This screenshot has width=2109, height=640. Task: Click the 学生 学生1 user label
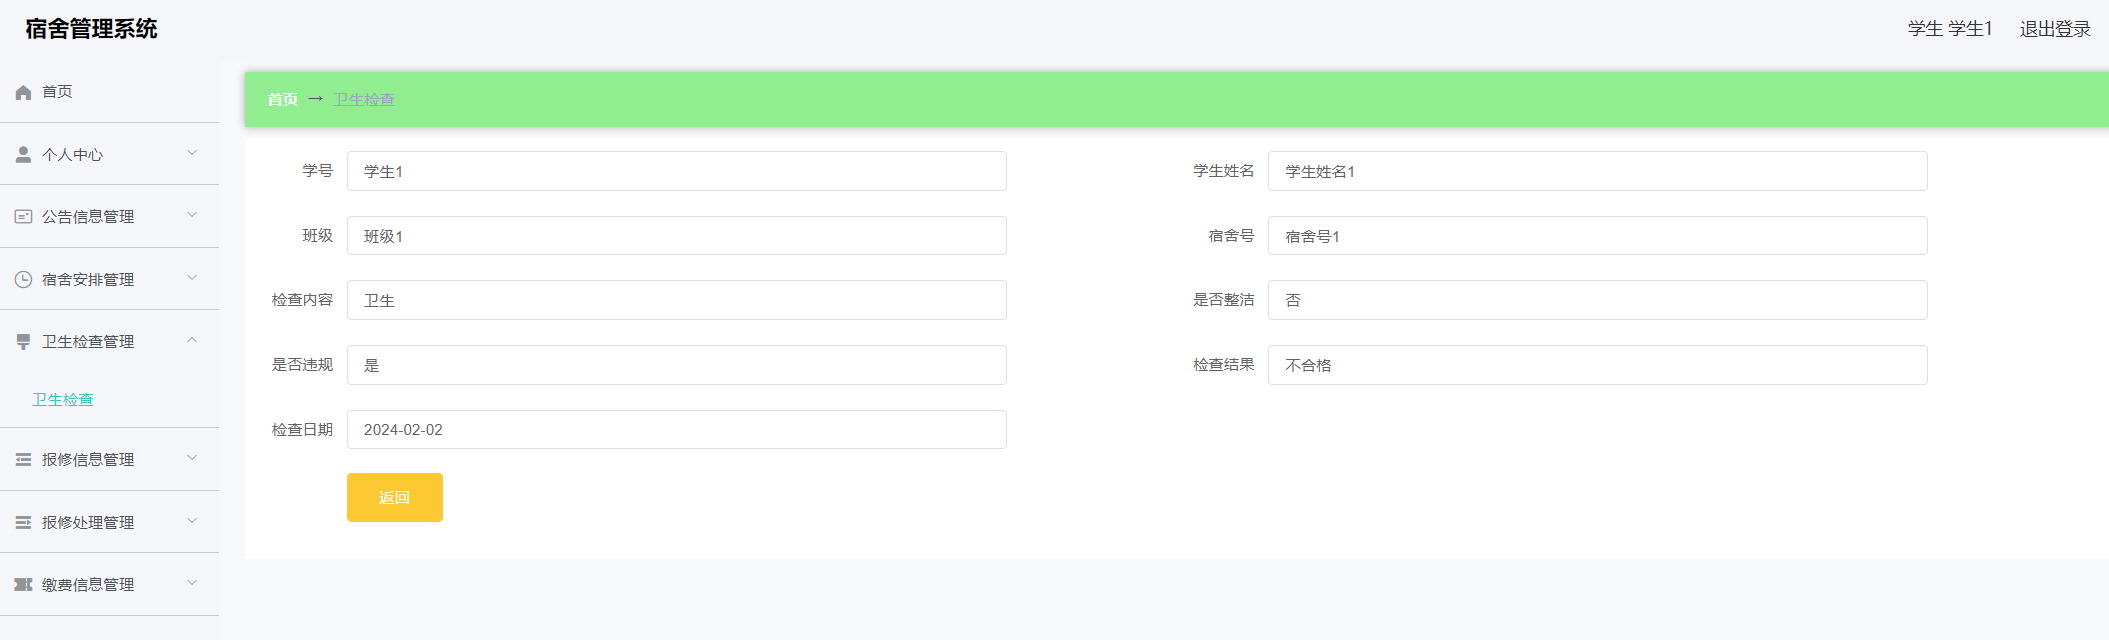click(1950, 29)
